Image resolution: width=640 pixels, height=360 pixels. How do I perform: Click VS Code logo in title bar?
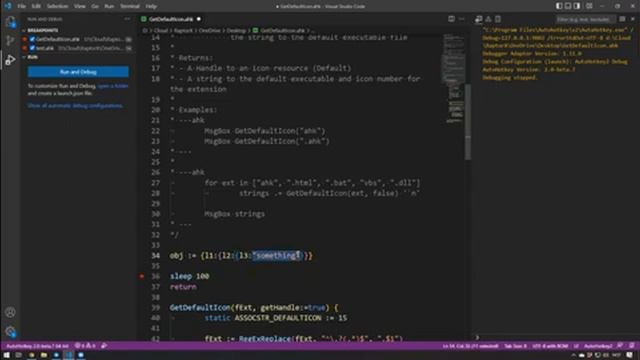pyautogui.click(x=7, y=6)
